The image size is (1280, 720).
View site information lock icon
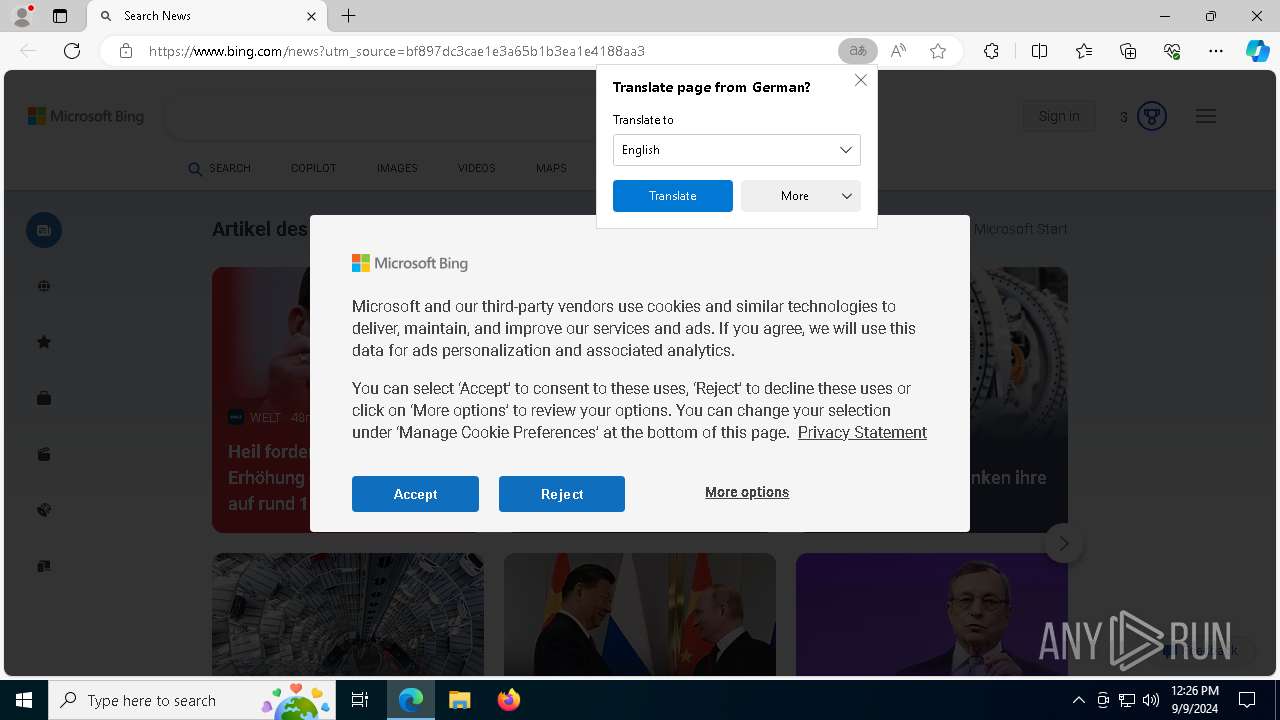(126, 51)
